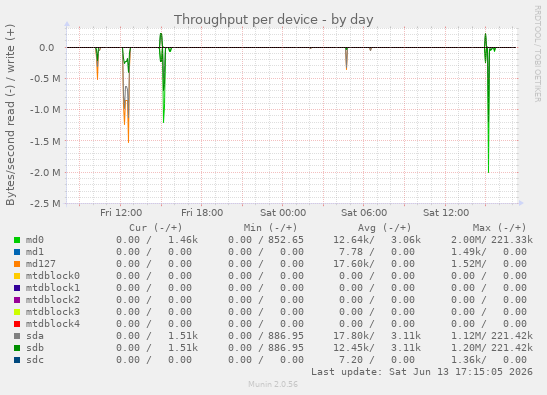547x395 pixels.
Task: Click the mtdblock1 dark purple swatch
Action: 17,288
